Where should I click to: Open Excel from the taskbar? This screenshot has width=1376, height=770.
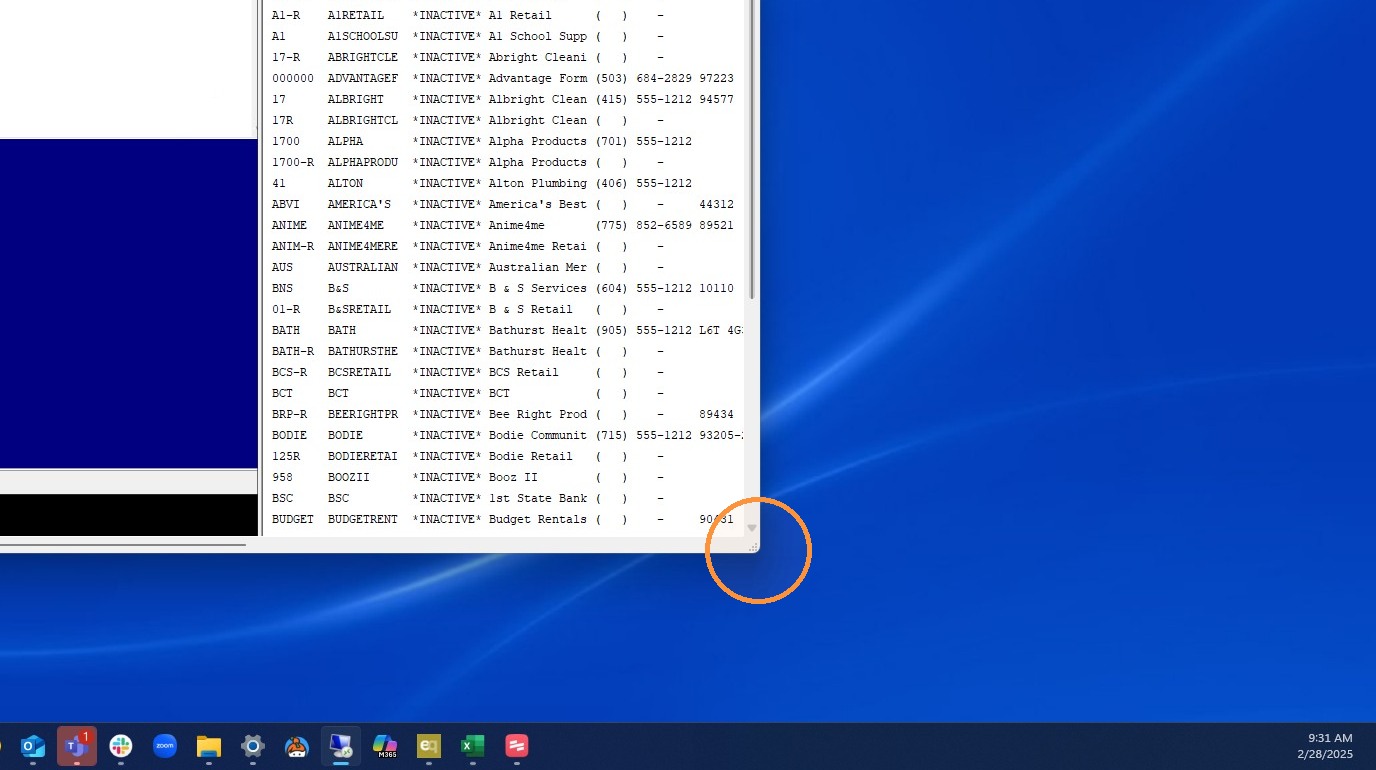click(x=473, y=746)
